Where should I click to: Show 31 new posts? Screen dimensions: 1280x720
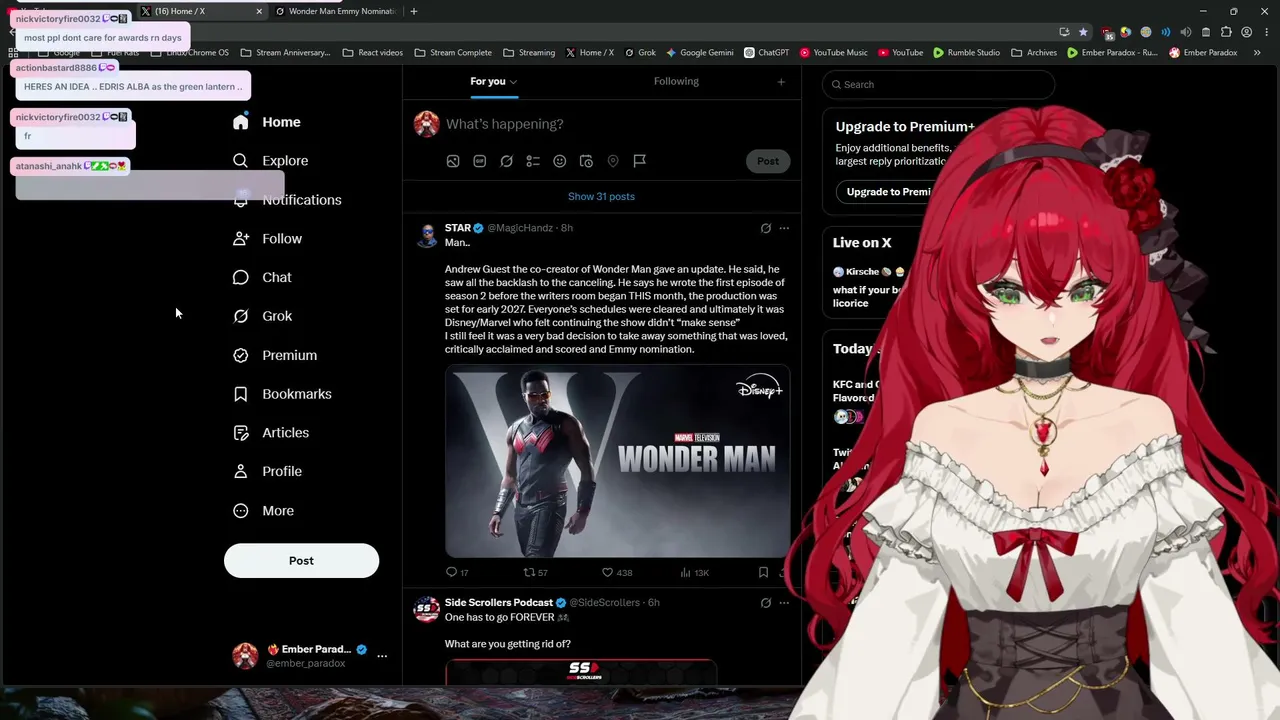click(x=601, y=196)
